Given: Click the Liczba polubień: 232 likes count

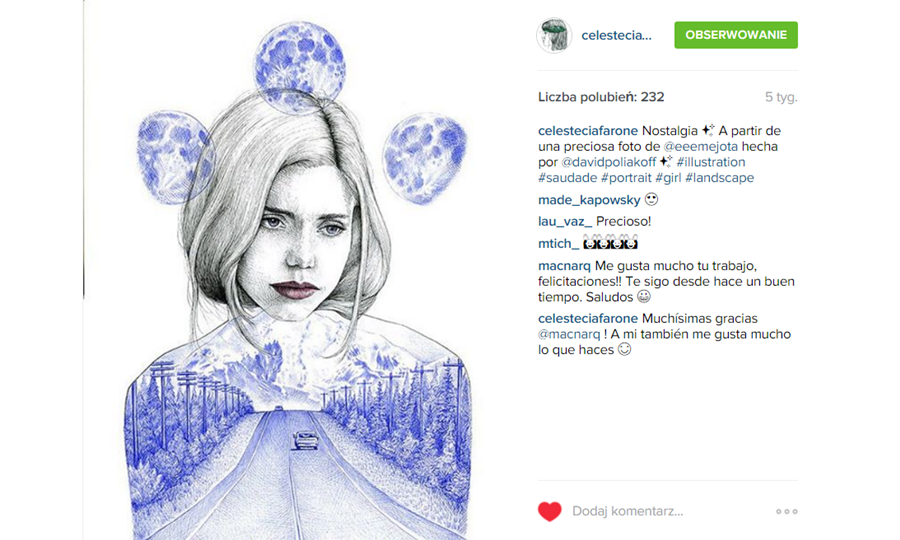Looking at the screenshot, I should [x=601, y=97].
